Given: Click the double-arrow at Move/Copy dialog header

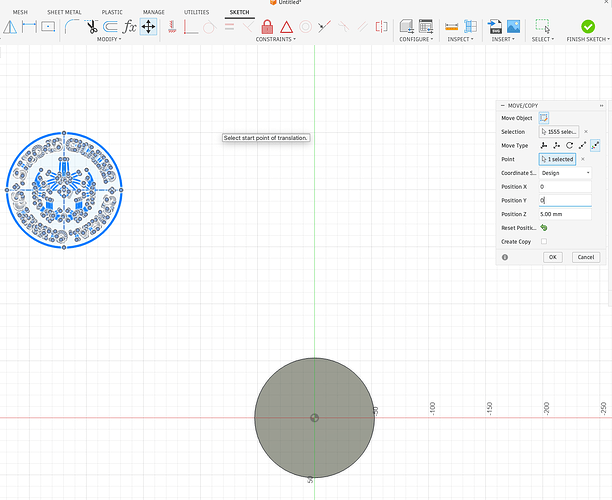Looking at the screenshot, I should 601,106.
